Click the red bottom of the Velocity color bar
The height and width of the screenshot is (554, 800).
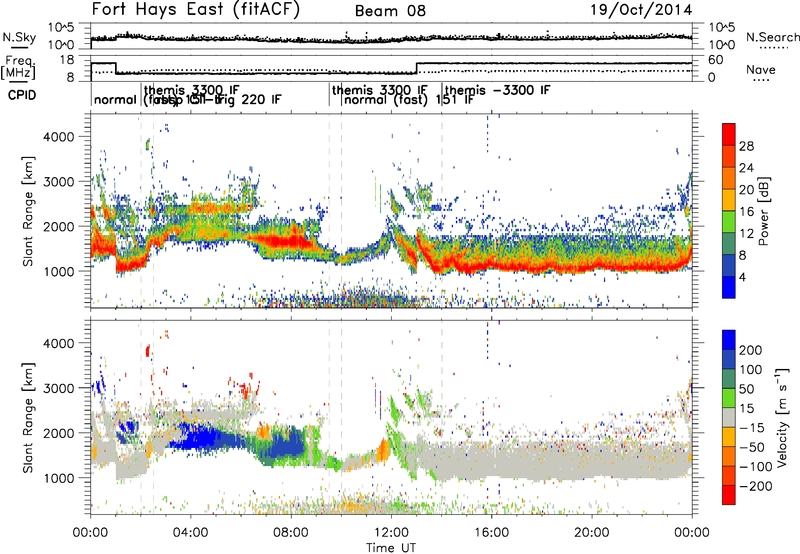point(729,495)
